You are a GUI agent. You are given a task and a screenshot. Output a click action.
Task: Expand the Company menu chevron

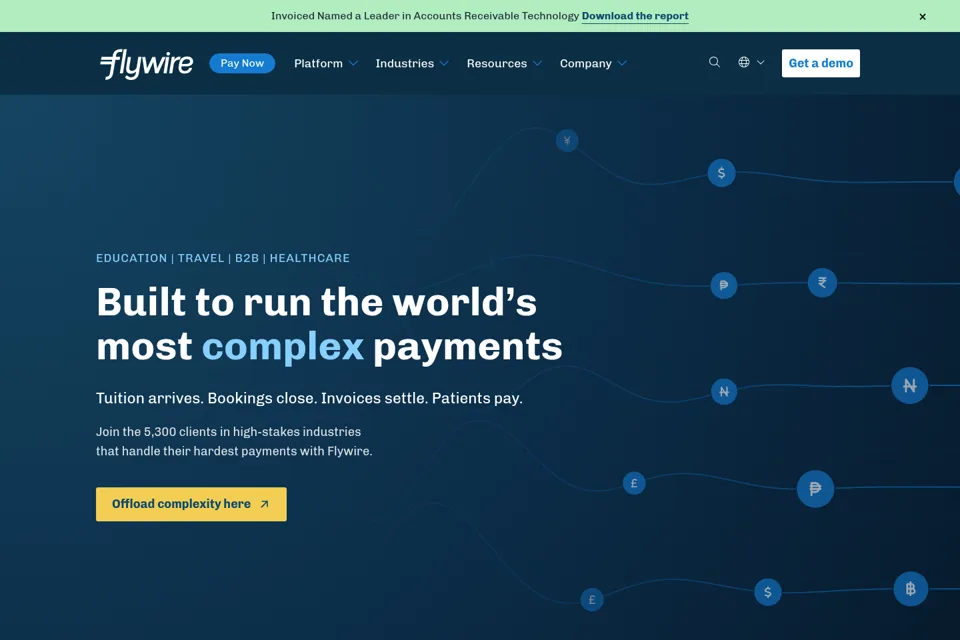(x=622, y=63)
